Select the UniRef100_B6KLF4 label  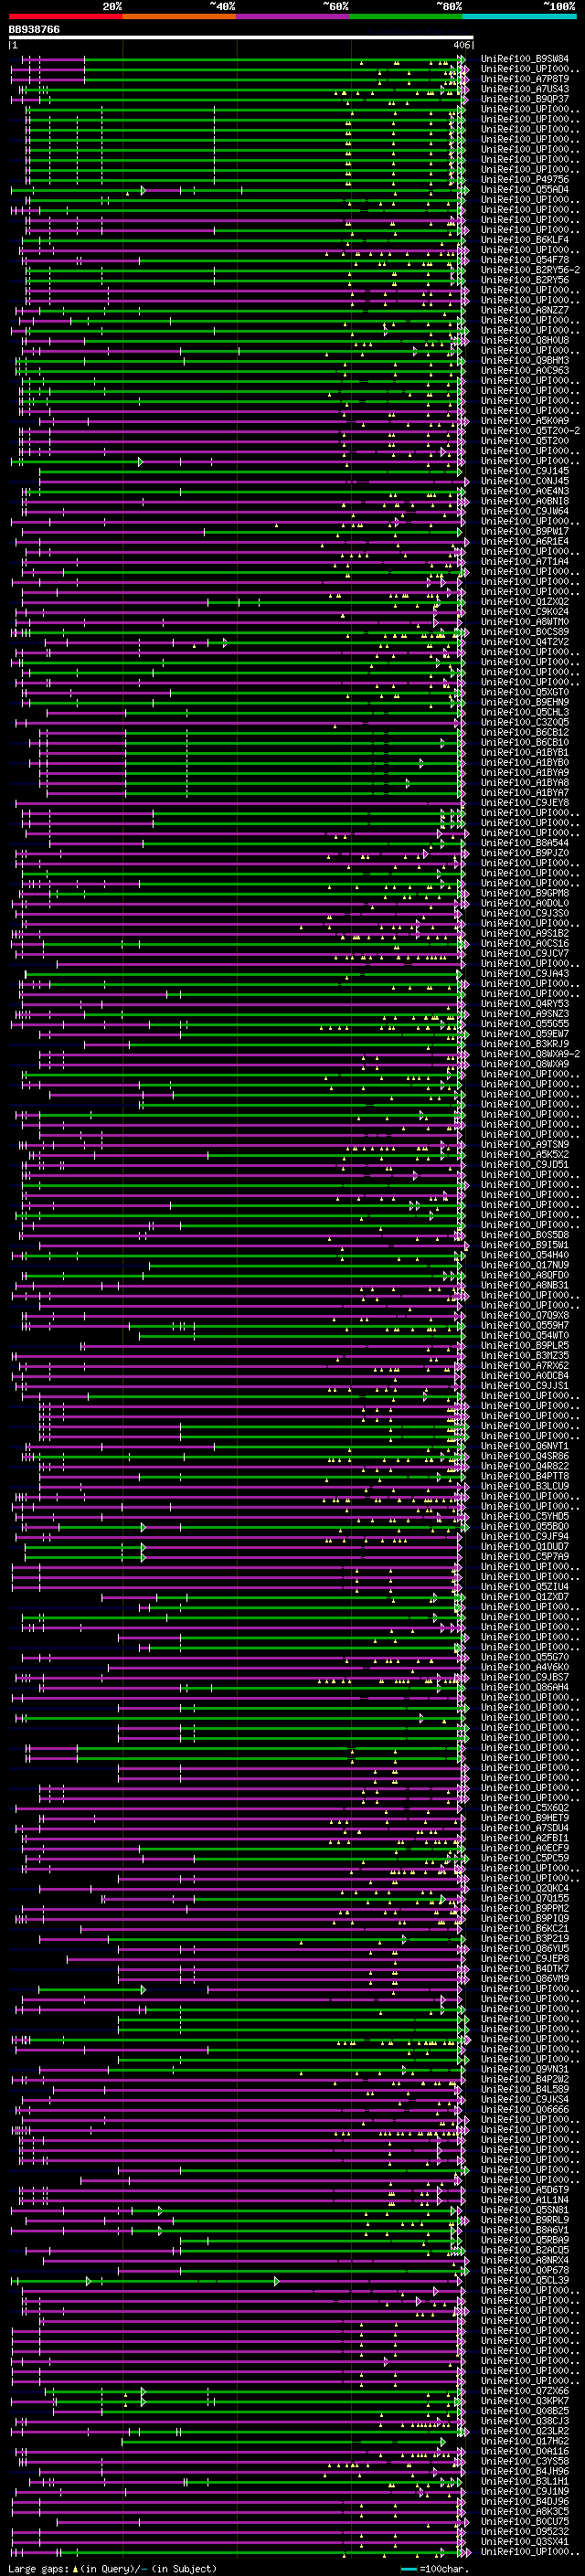525,240
